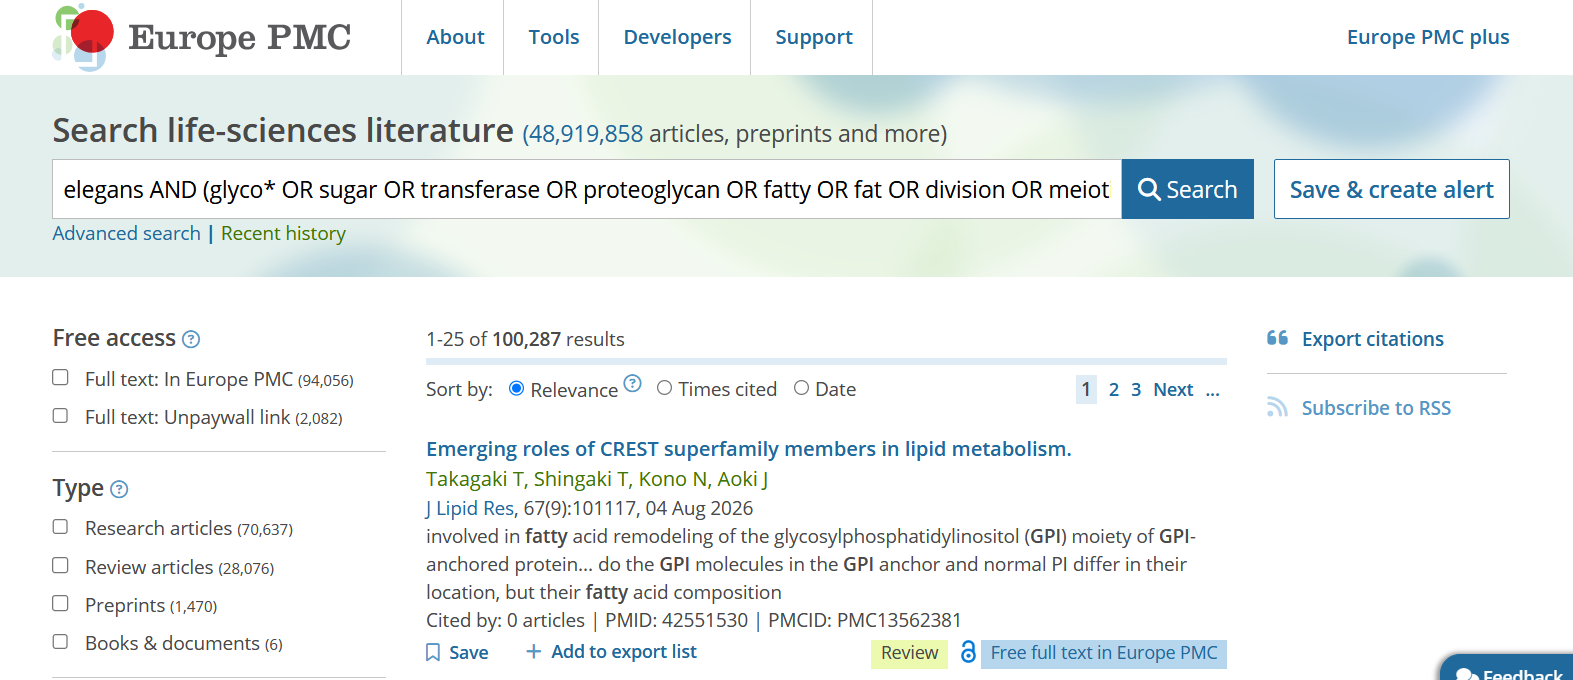Open the Developers menu

pos(677,37)
